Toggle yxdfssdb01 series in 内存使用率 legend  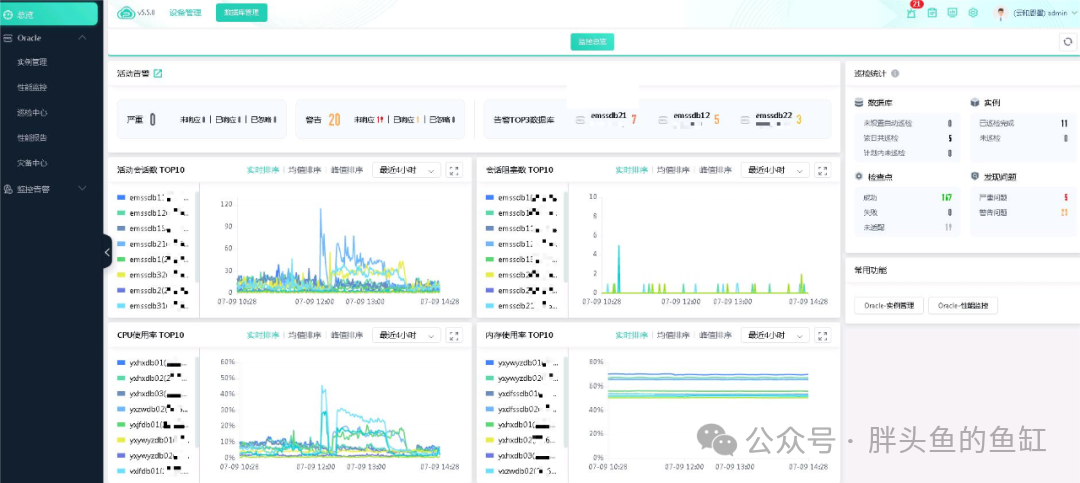(521, 393)
